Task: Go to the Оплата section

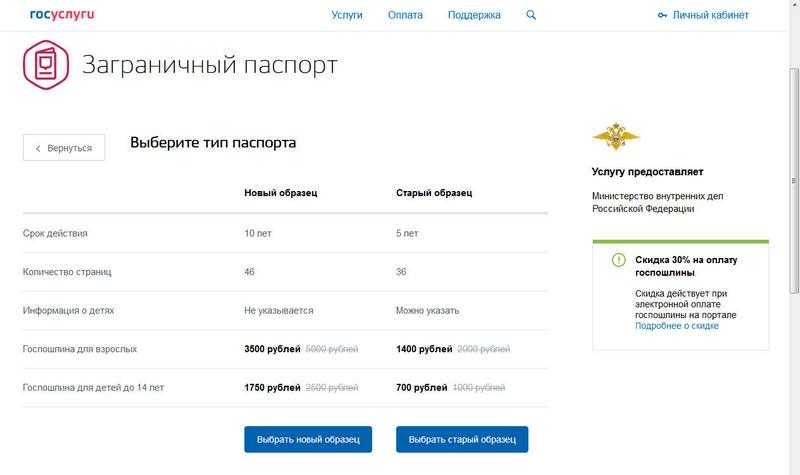Action: point(405,15)
